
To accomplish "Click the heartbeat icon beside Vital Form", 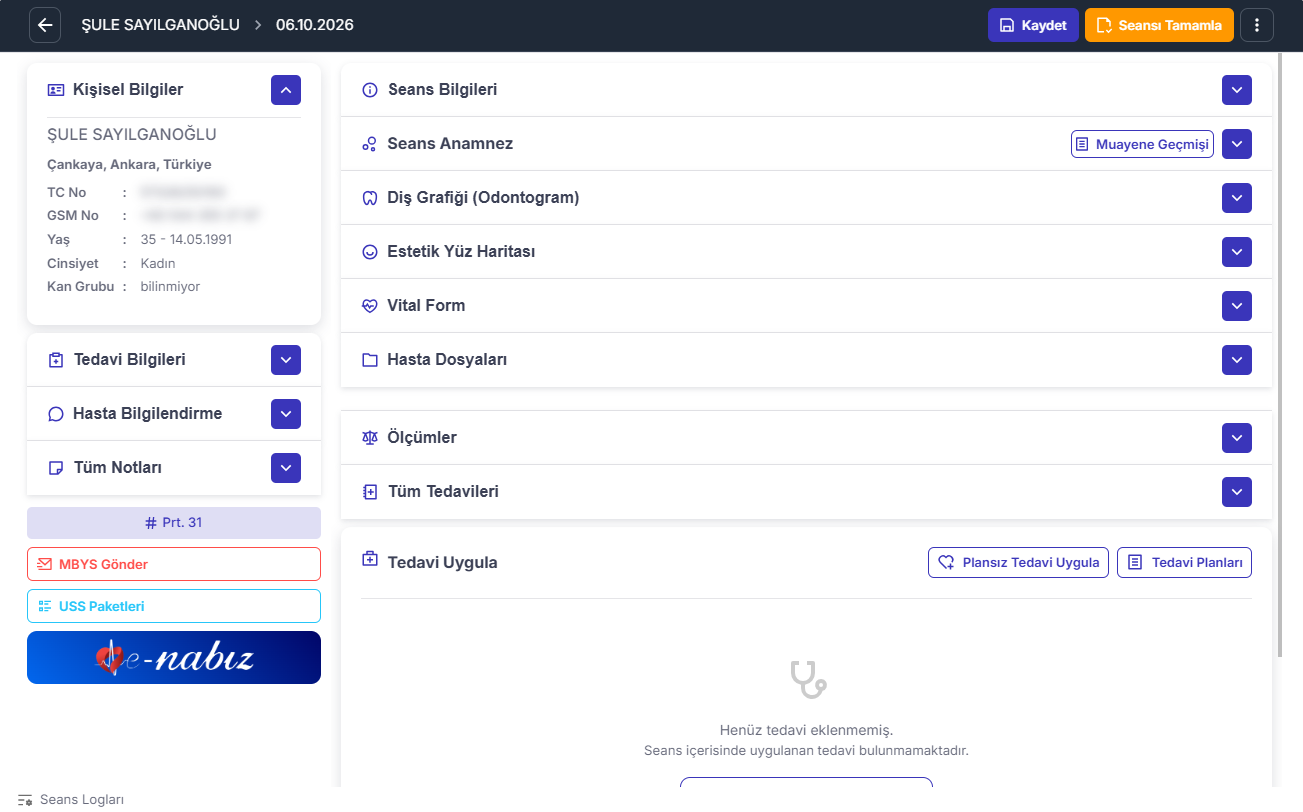I will (369, 306).
